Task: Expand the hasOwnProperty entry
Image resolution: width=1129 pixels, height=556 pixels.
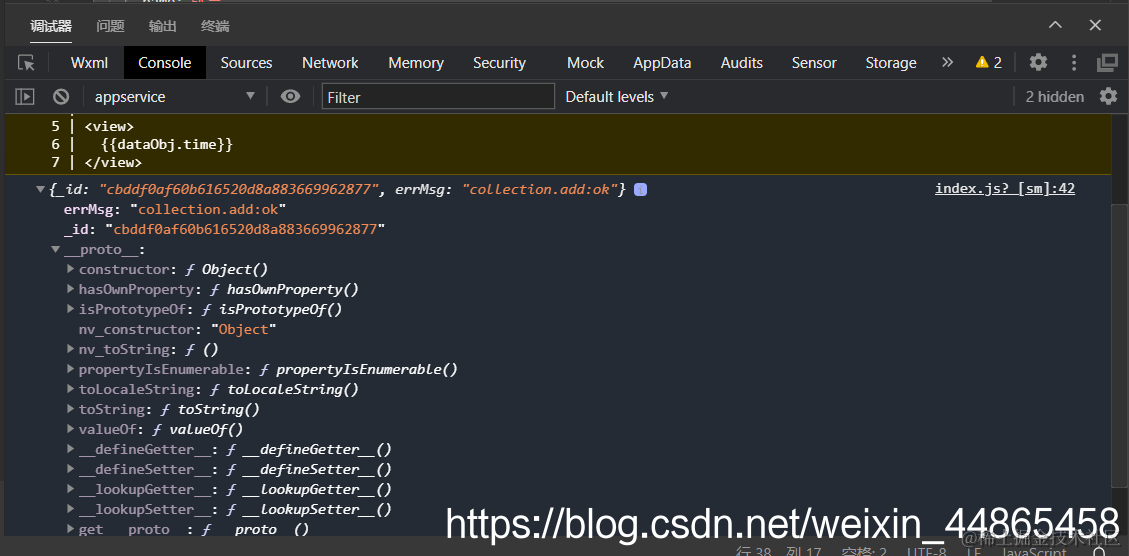Action: point(71,289)
